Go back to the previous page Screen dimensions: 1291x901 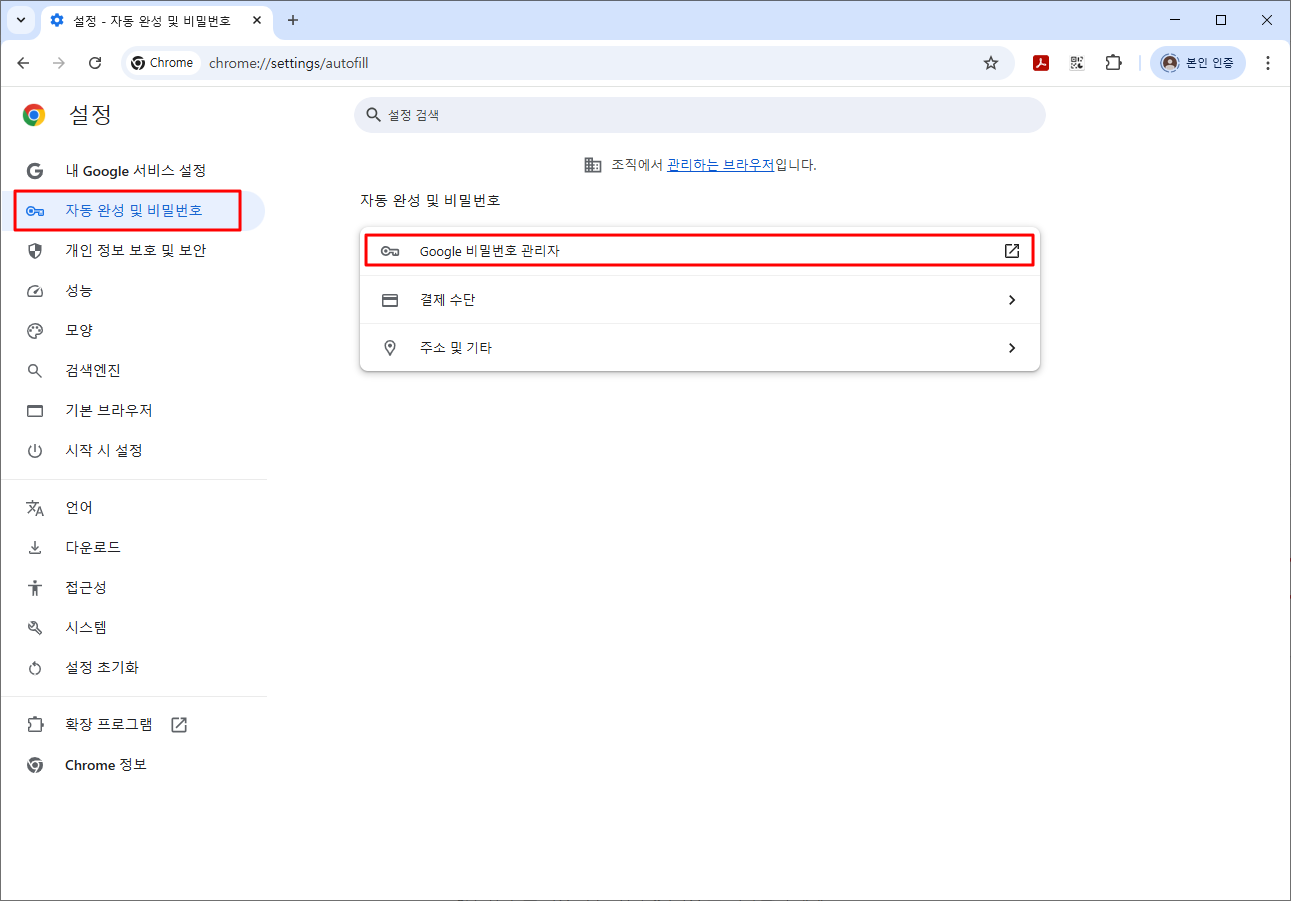pyautogui.click(x=24, y=63)
